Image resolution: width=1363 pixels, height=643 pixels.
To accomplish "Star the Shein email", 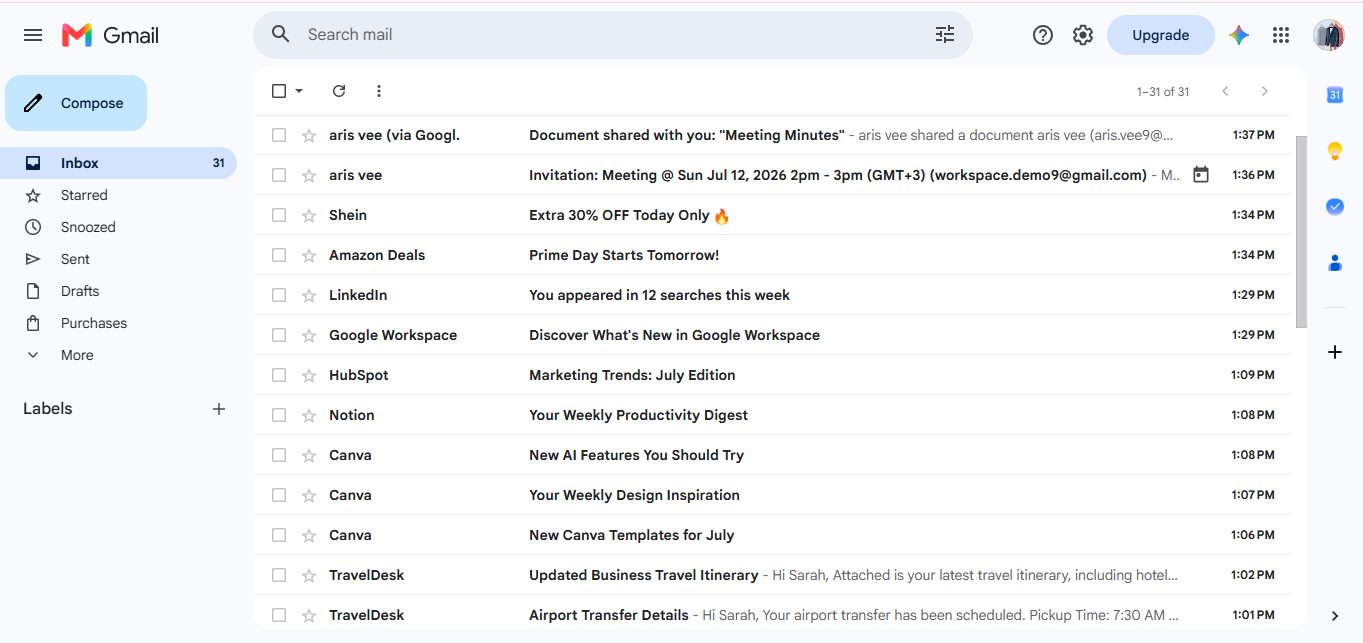I will pos(309,215).
